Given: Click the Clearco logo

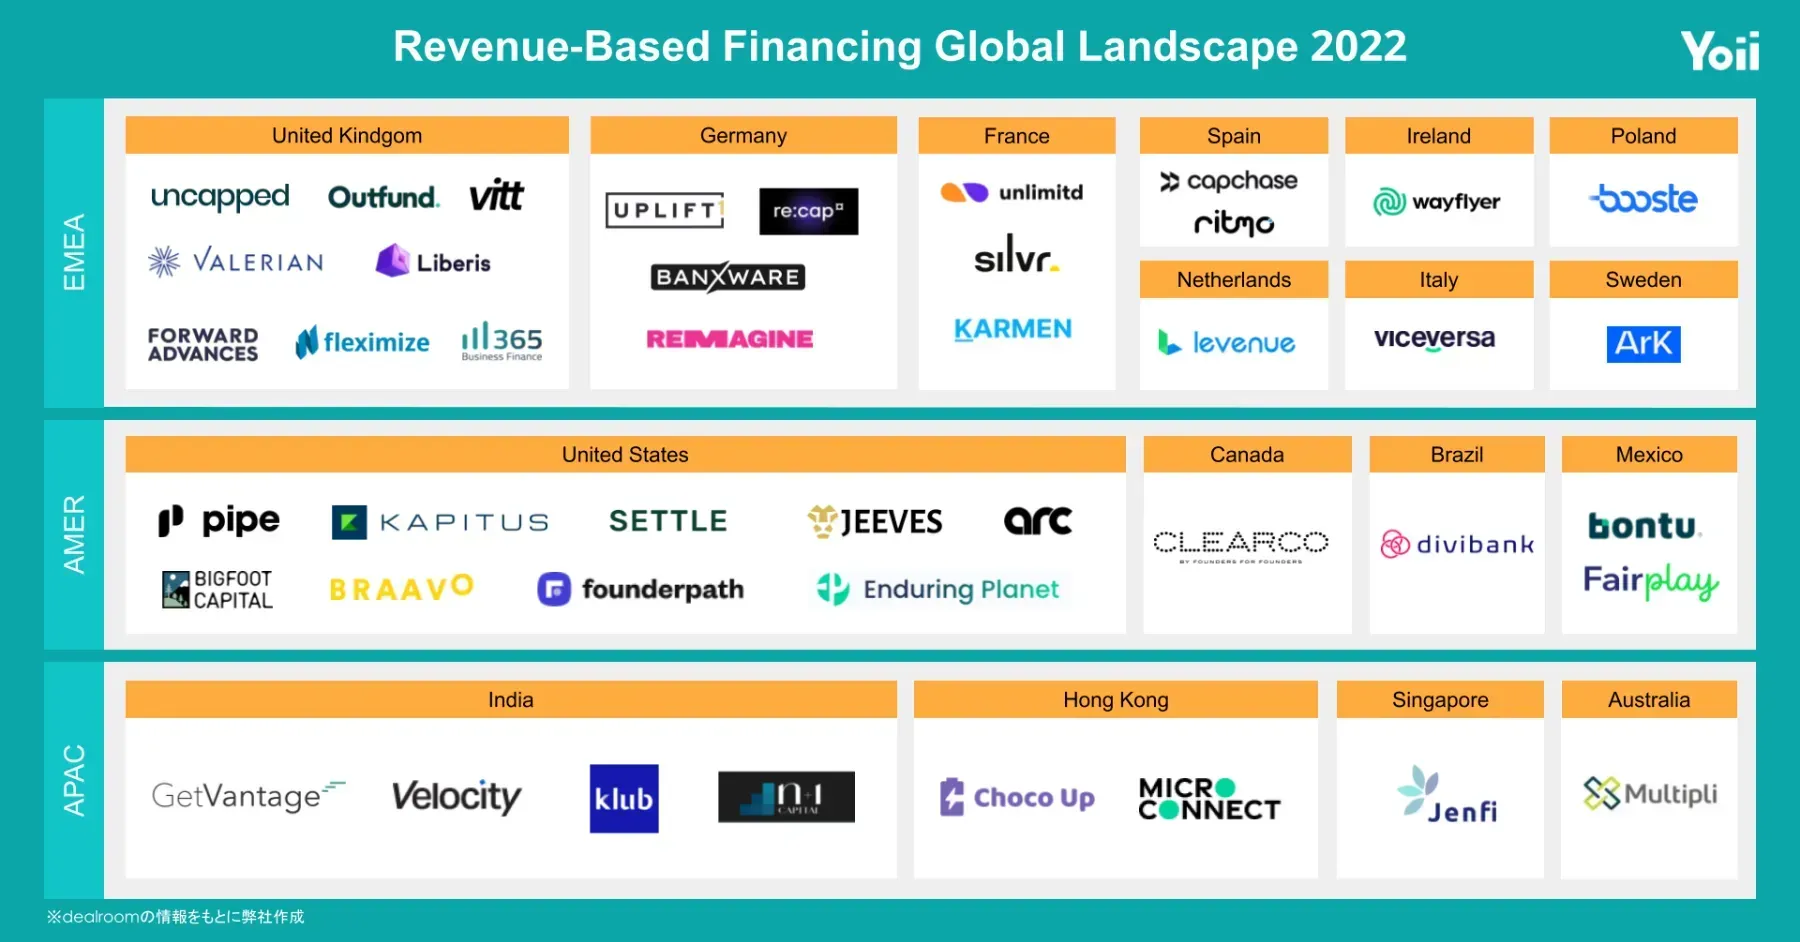Looking at the screenshot, I should tap(1240, 545).
